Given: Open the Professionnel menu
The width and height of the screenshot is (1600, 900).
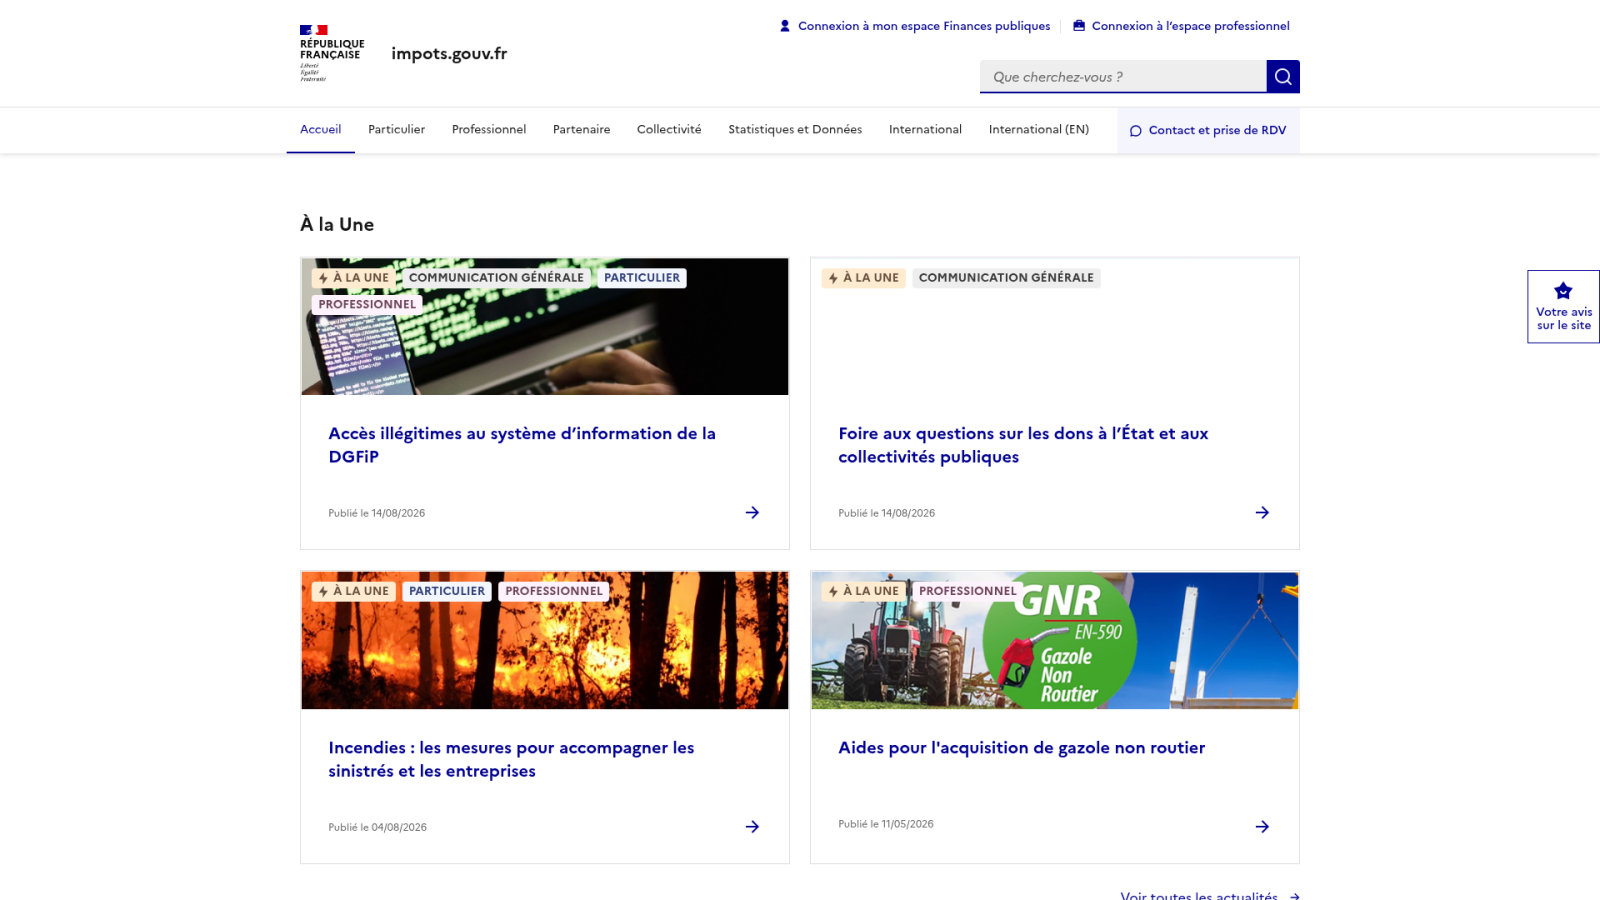Looking at the screenshot, I should [489, 130].
